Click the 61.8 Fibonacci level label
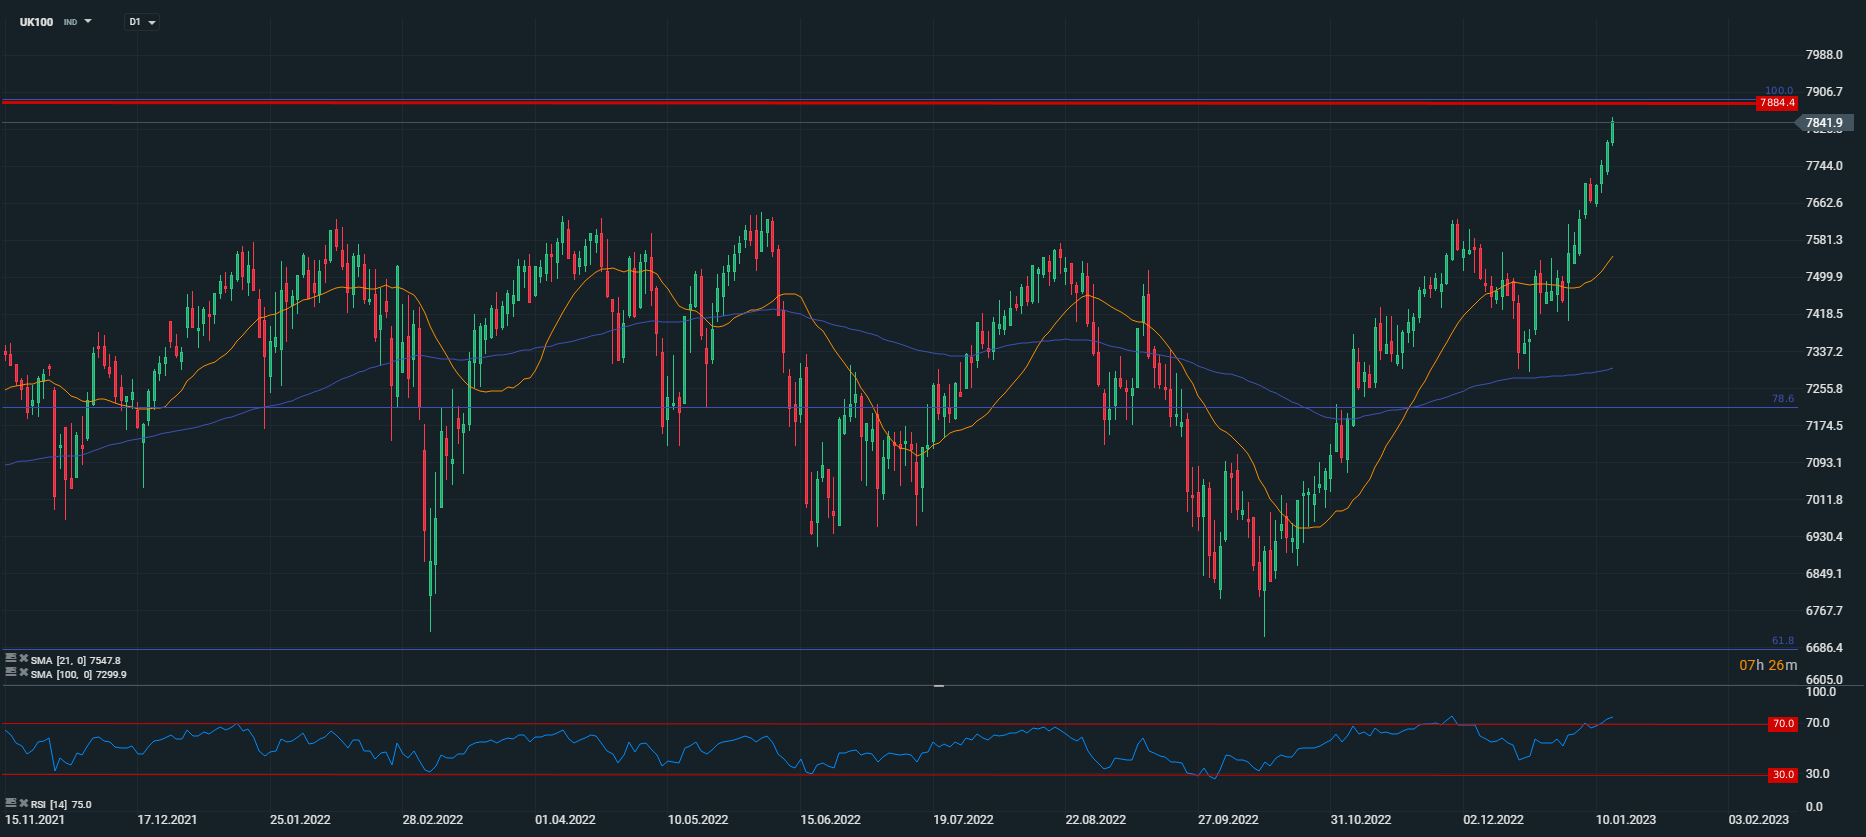The image size is (1866, 837). pyautogui.click(x=1782, y=640)
